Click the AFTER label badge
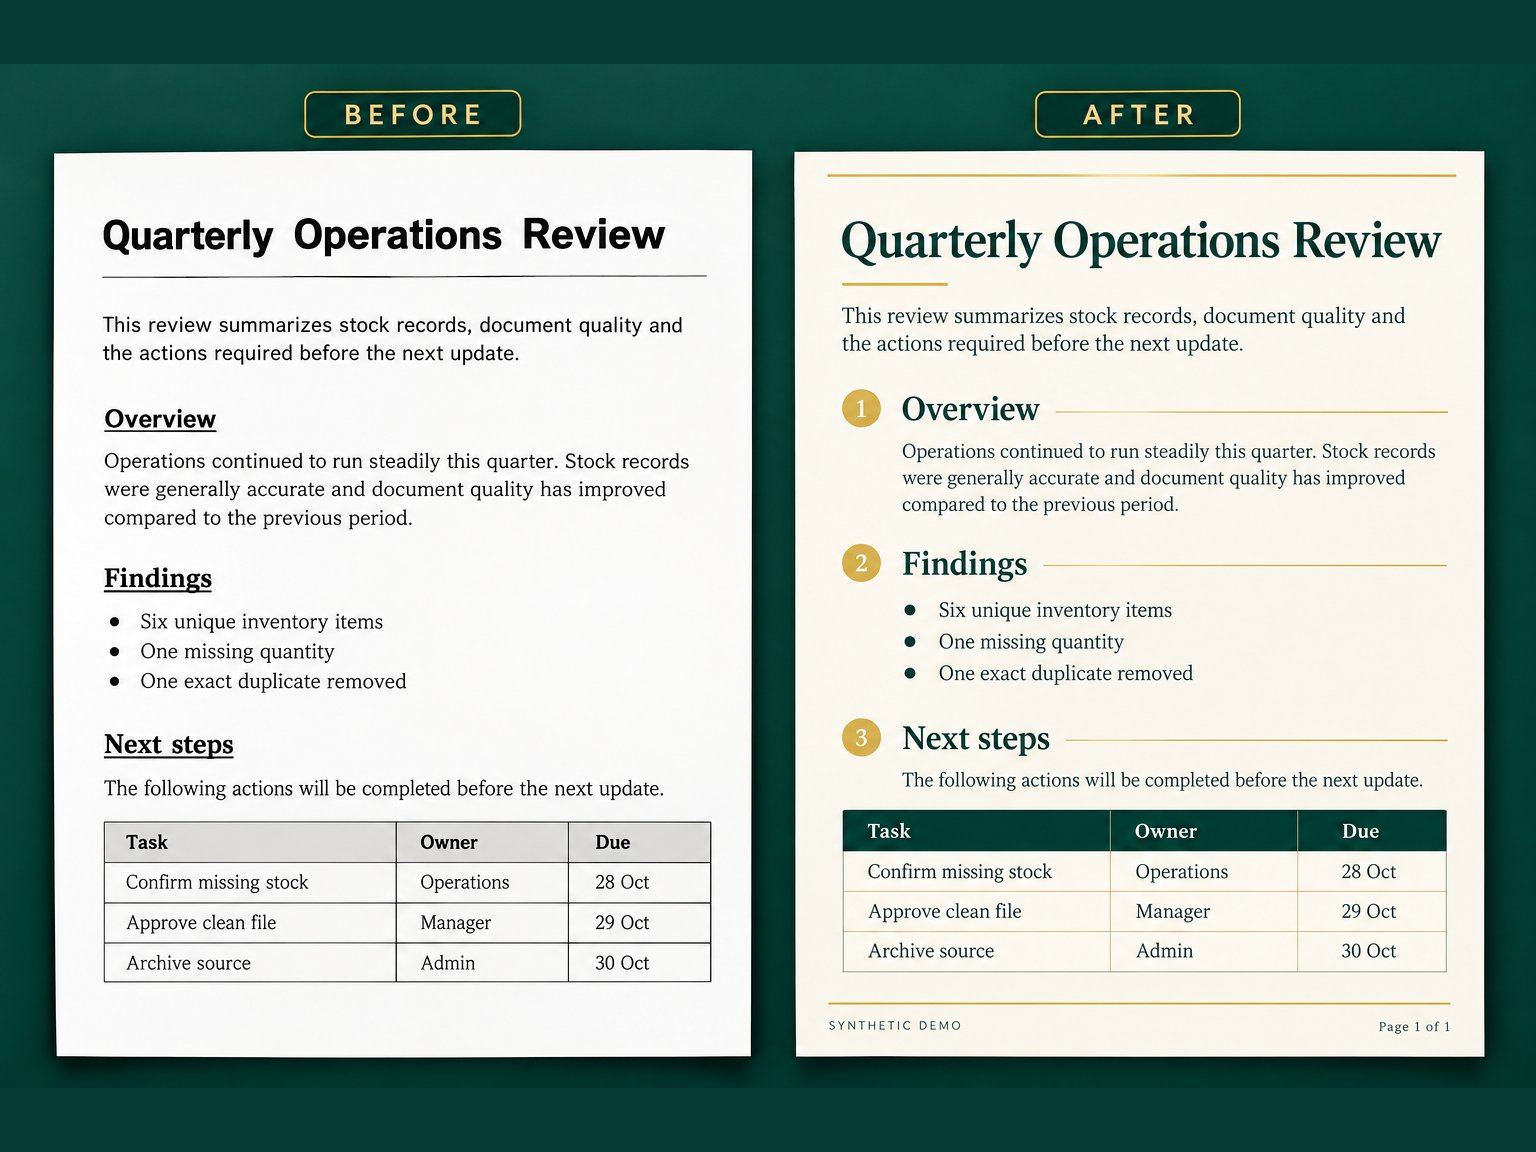The height and width of the screenshot is (1152, 1536). click(1138, 114)
